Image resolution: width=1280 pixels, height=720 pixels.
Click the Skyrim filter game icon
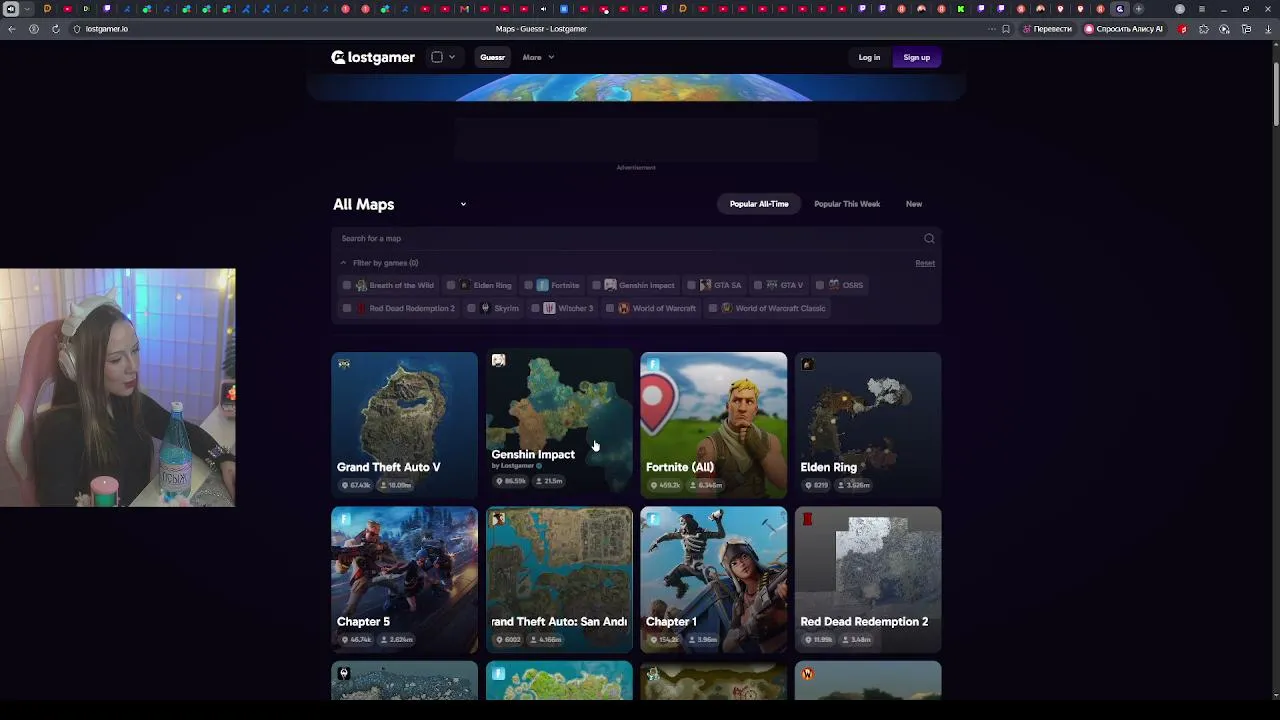coord(485,308)
